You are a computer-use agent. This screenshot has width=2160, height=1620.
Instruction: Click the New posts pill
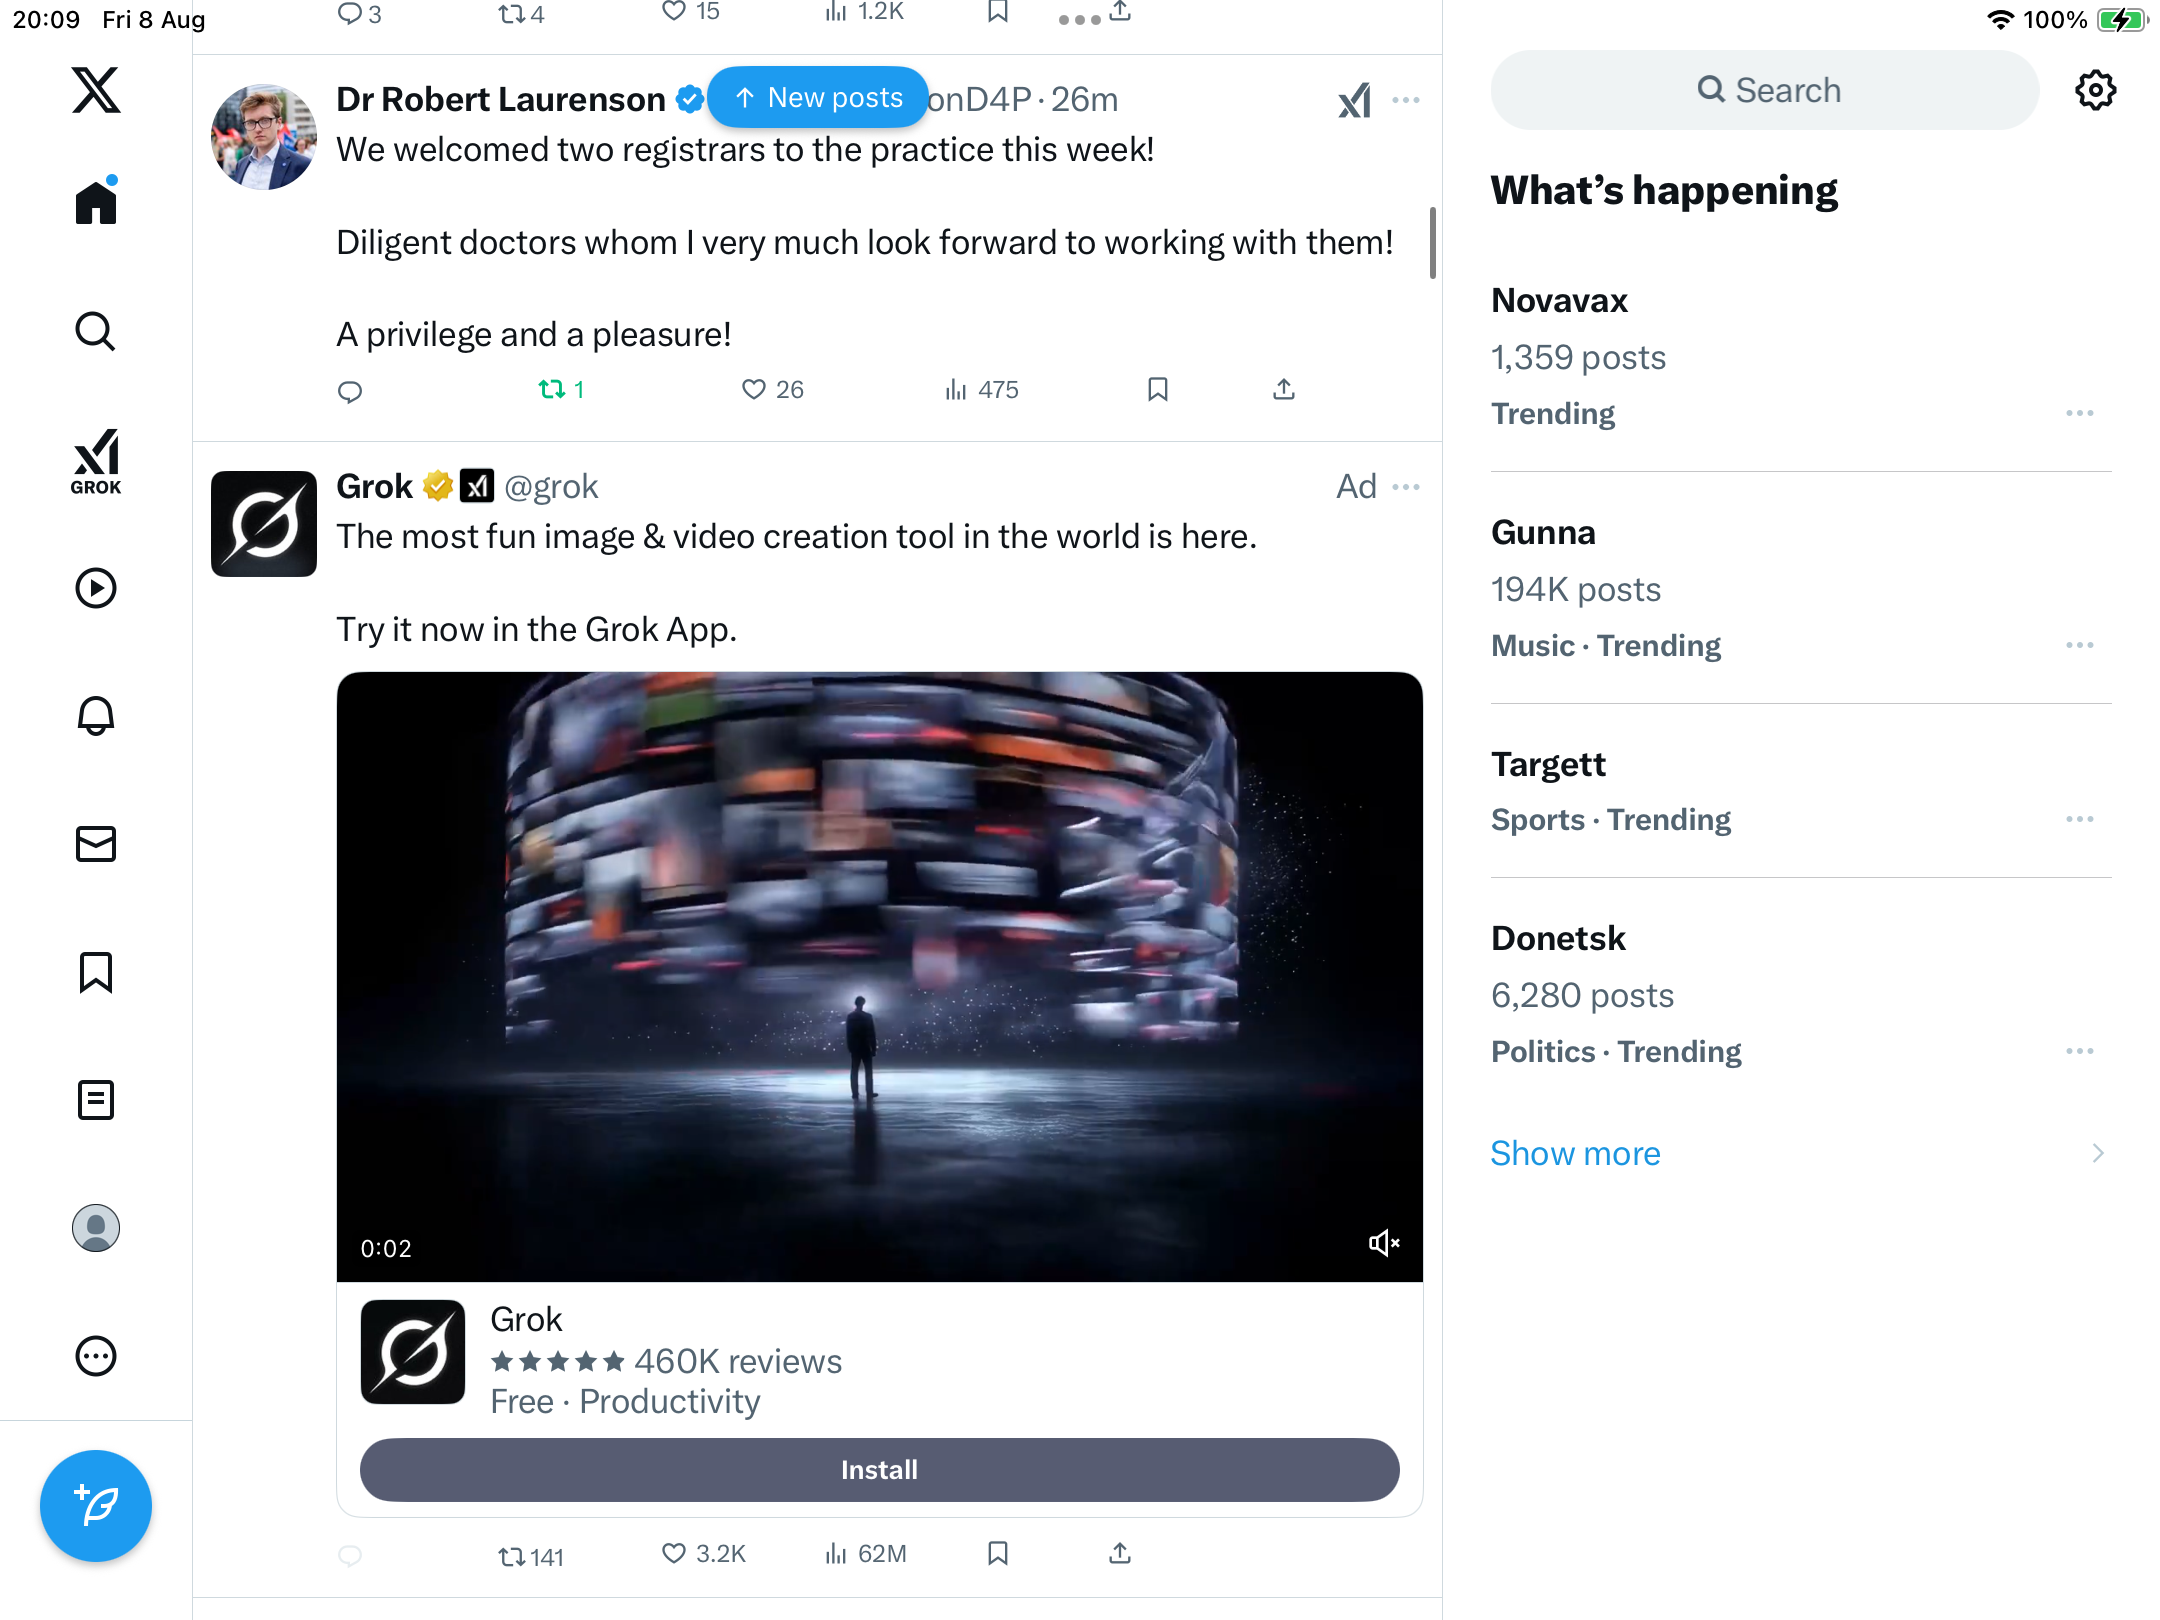818,97
